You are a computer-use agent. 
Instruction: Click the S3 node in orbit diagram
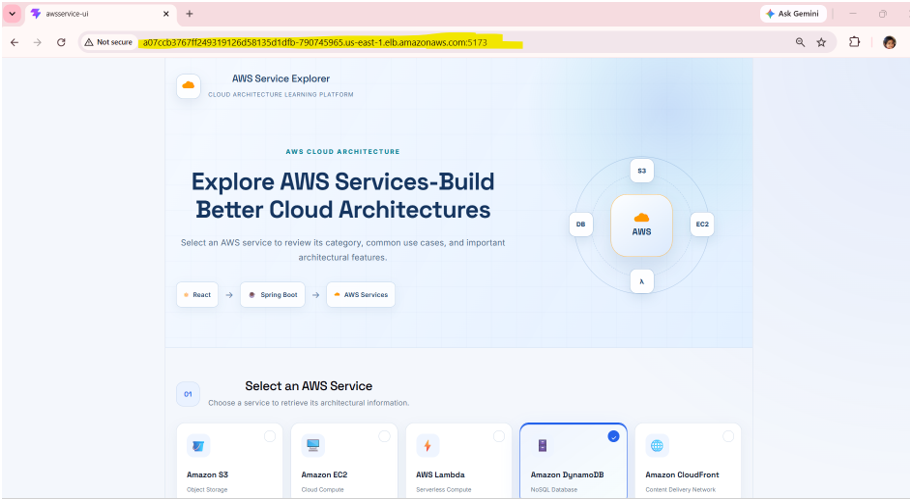pyautogui.click(x=642, y=171)
